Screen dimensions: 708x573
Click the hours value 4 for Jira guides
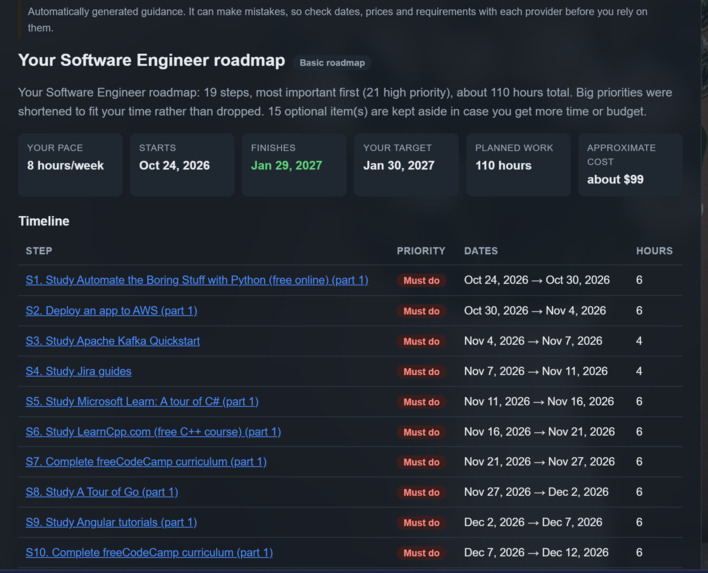pos(639,371)
